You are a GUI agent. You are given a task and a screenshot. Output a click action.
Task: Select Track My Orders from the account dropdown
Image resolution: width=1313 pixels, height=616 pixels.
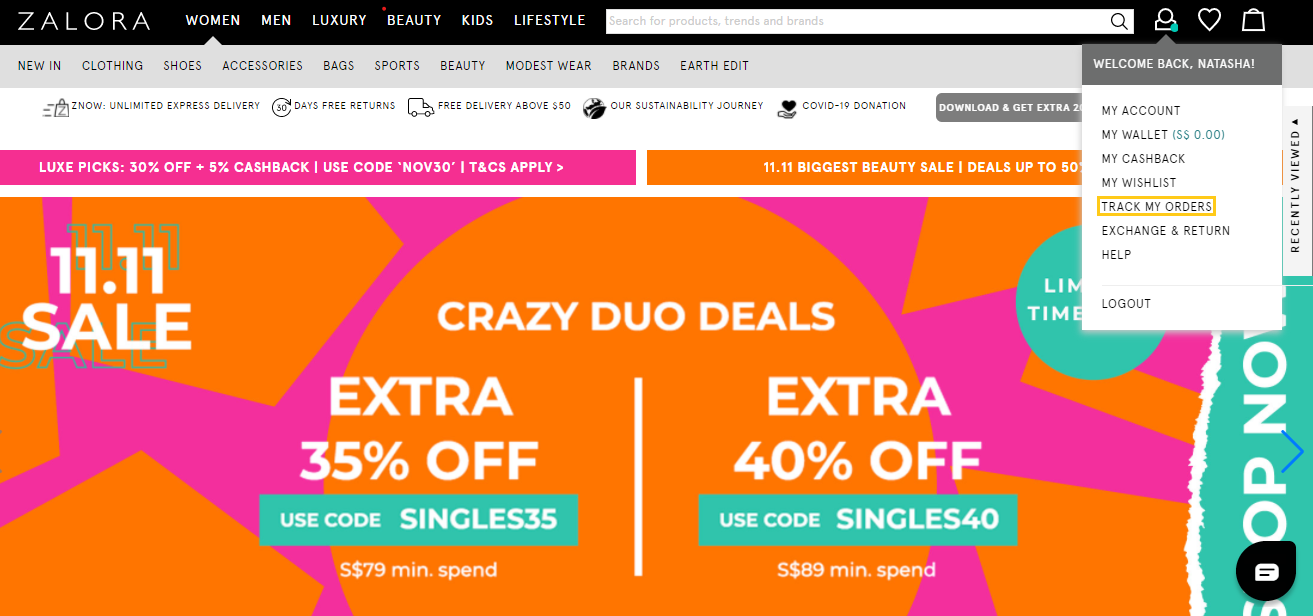1156,206
